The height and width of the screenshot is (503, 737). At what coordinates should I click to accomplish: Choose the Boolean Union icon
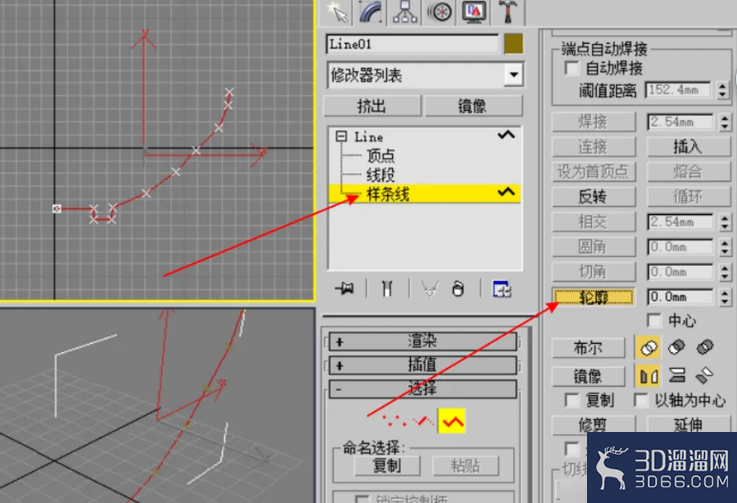click(x=648, y=347)
